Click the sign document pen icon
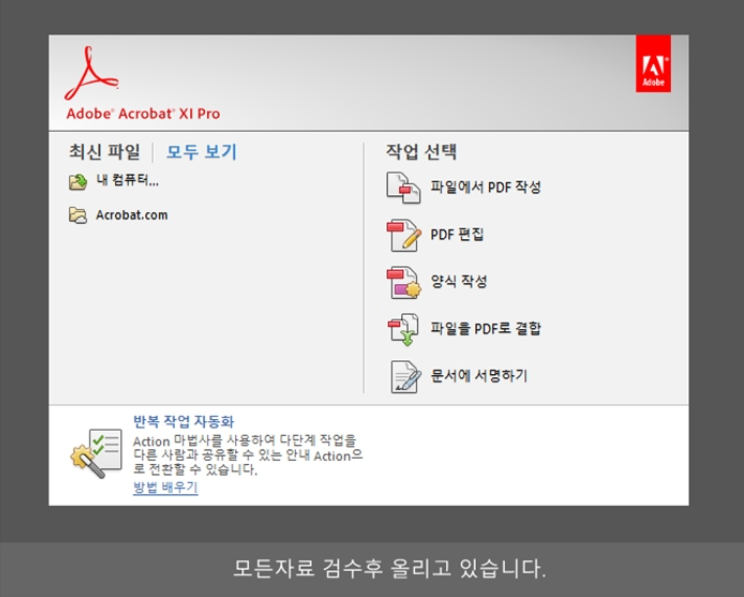 click(x=403, y=376)
